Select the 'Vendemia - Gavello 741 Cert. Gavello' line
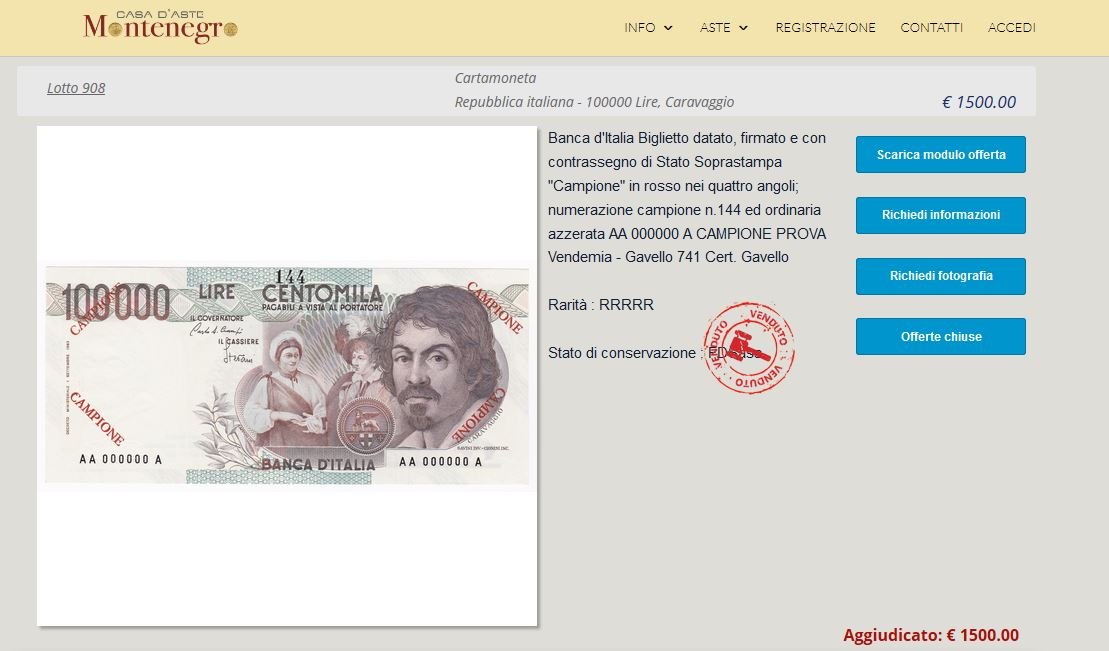 click(668, 257)
